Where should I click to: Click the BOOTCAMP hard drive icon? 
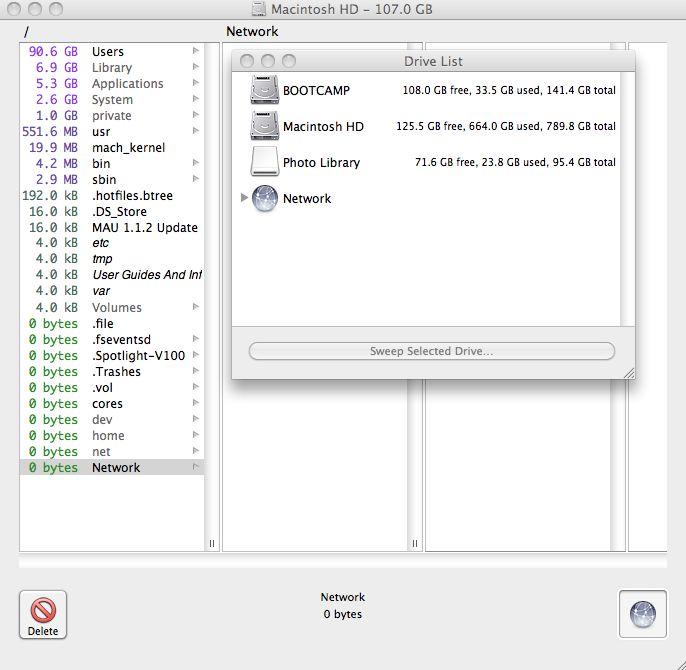pos(264,90)
